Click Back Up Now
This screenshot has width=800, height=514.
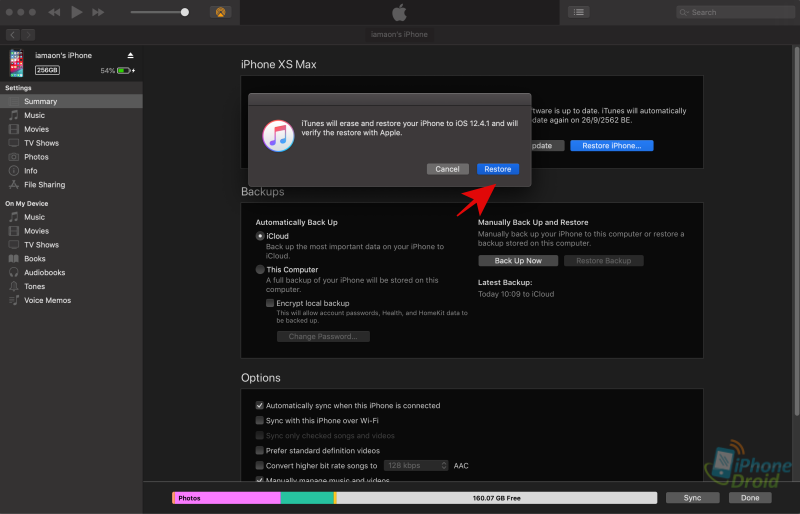(518, 261)
